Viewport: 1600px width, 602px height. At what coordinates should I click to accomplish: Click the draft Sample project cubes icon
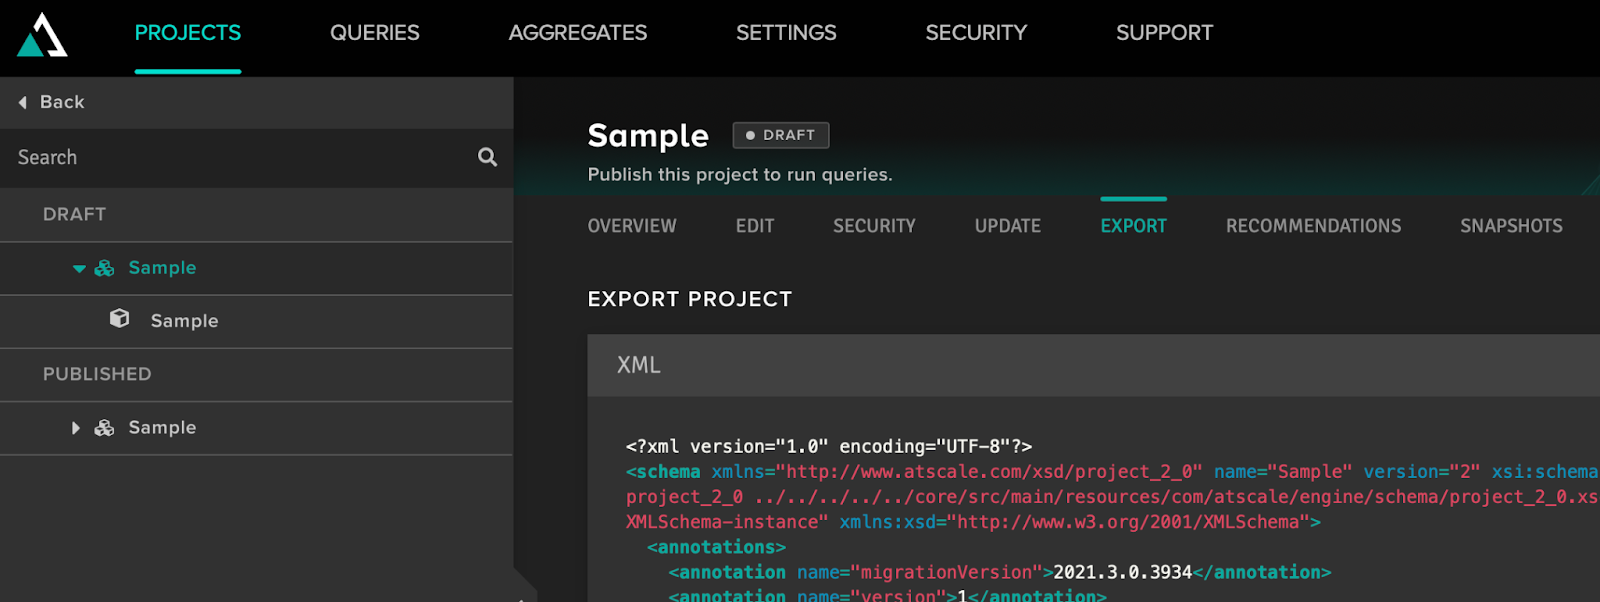pyautogui.click(x=104, y=268)
